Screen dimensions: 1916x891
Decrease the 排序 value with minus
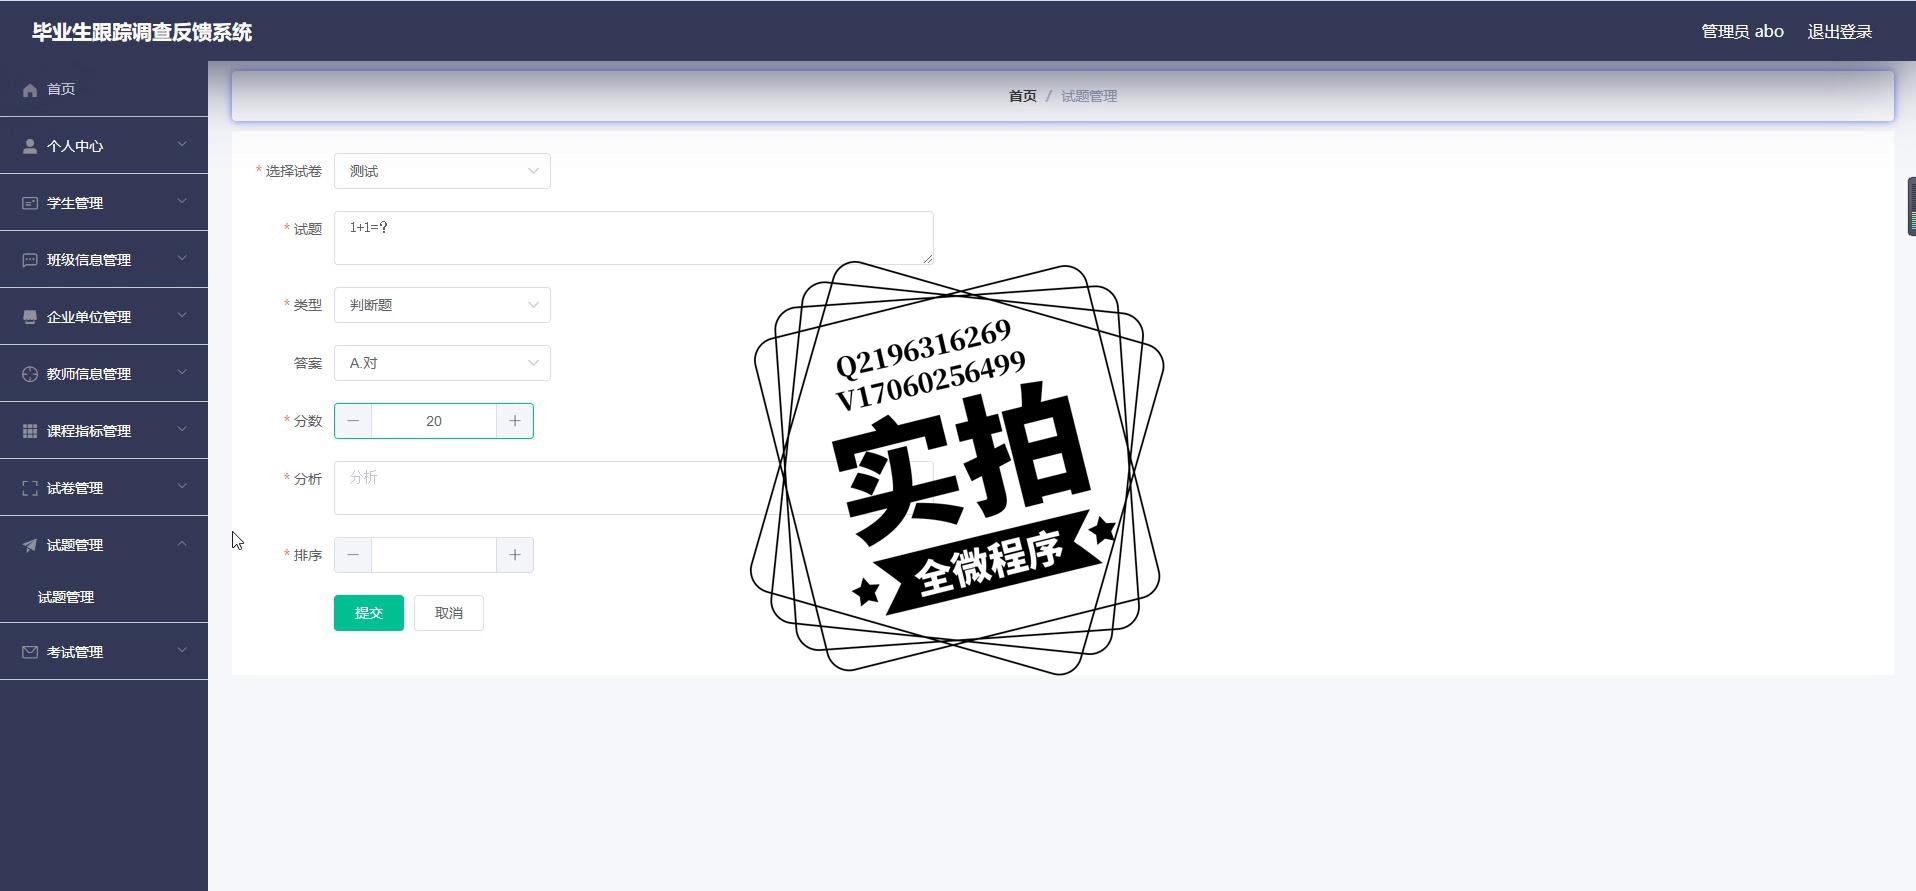pos(353,555)
